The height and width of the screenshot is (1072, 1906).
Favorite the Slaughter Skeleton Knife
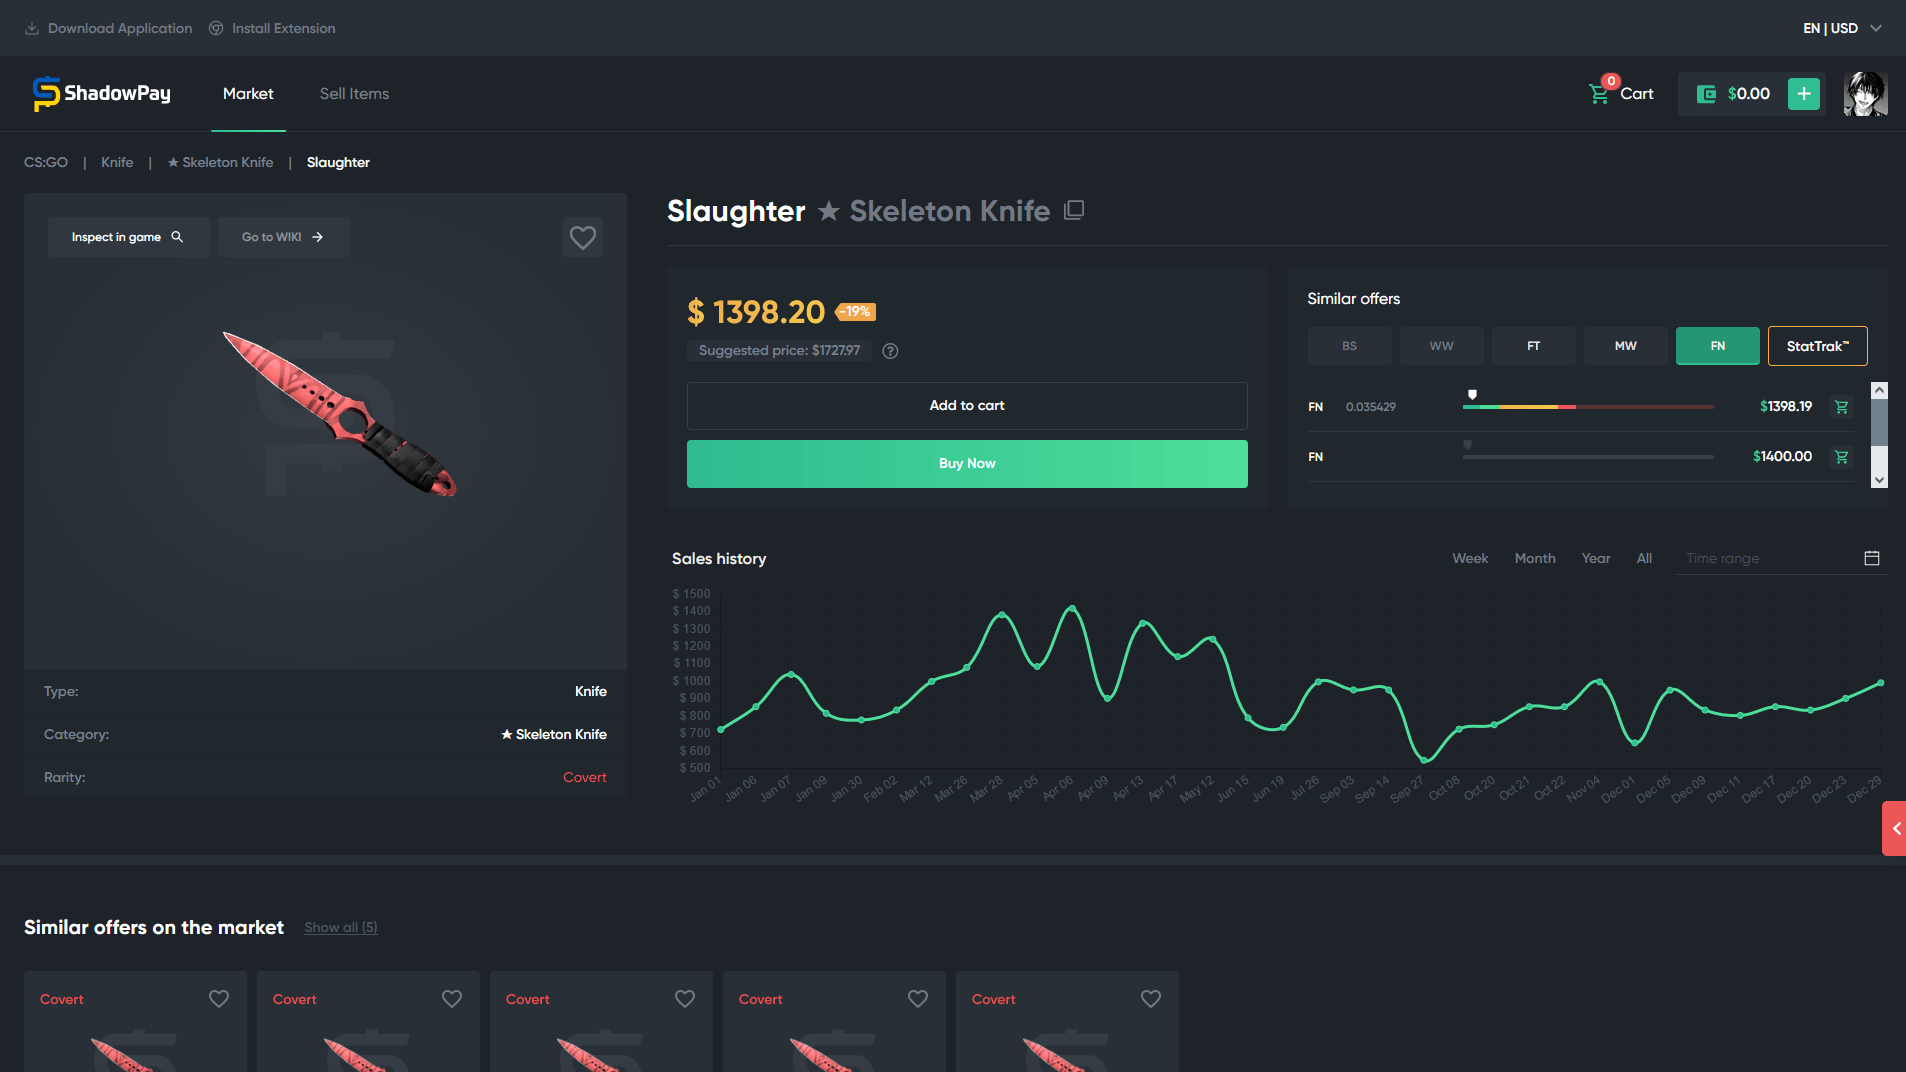[x=583, y=237]
